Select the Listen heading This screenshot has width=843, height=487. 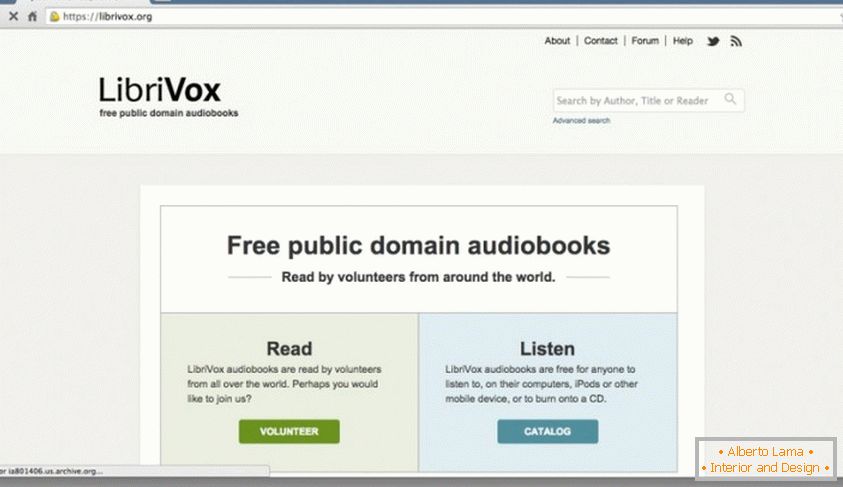[x=547, y=348]
